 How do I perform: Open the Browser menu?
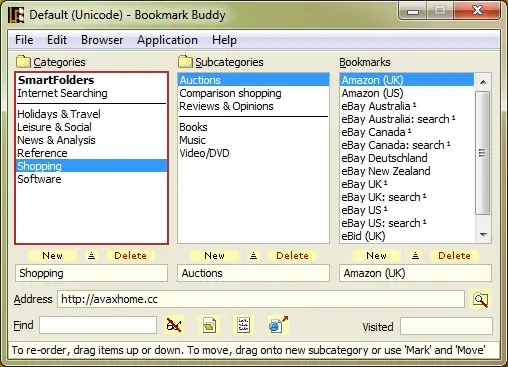pyautogui.click(x=102, y=40)
